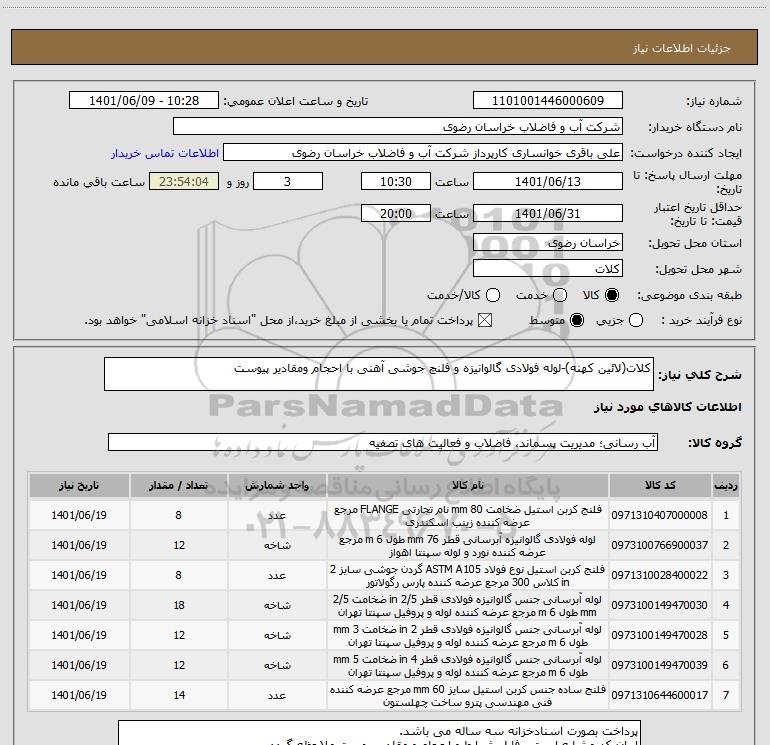The height and width of the screenshot is (745, 770).
Task: Choose the جزیی purchase type radio
Action: point(636,320)
